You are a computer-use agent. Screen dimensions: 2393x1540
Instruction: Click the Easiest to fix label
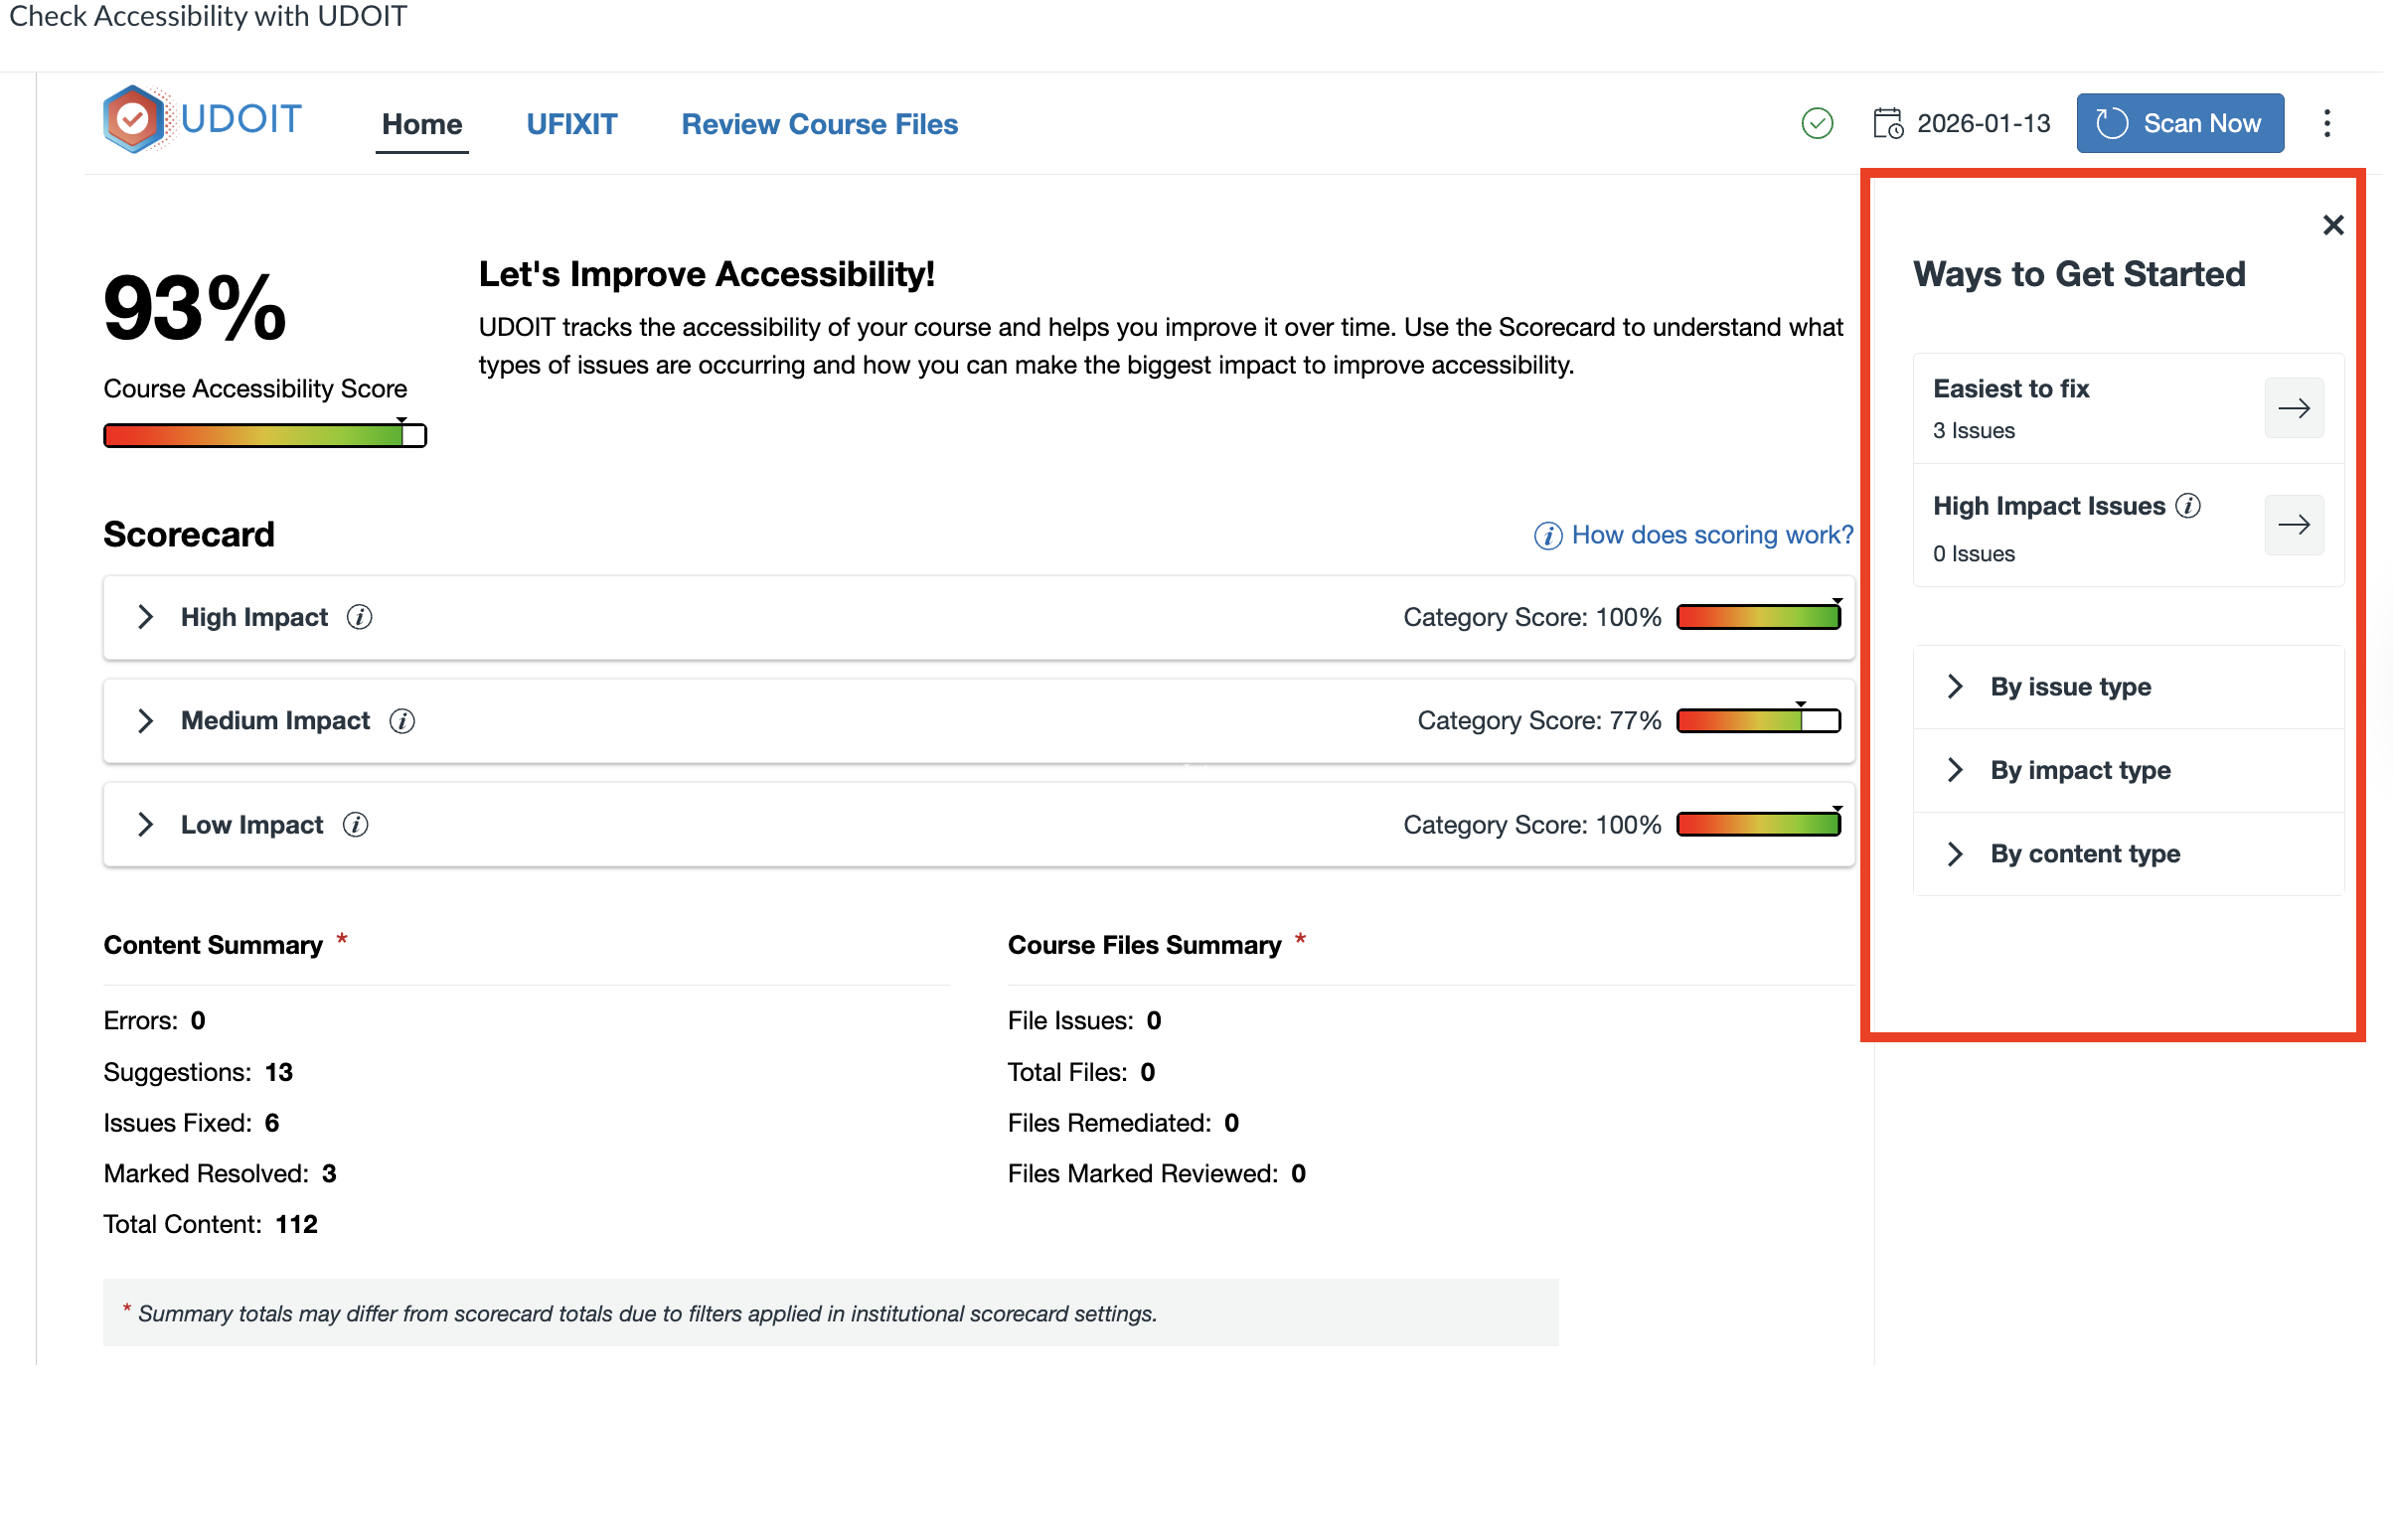coord(2011,389)
